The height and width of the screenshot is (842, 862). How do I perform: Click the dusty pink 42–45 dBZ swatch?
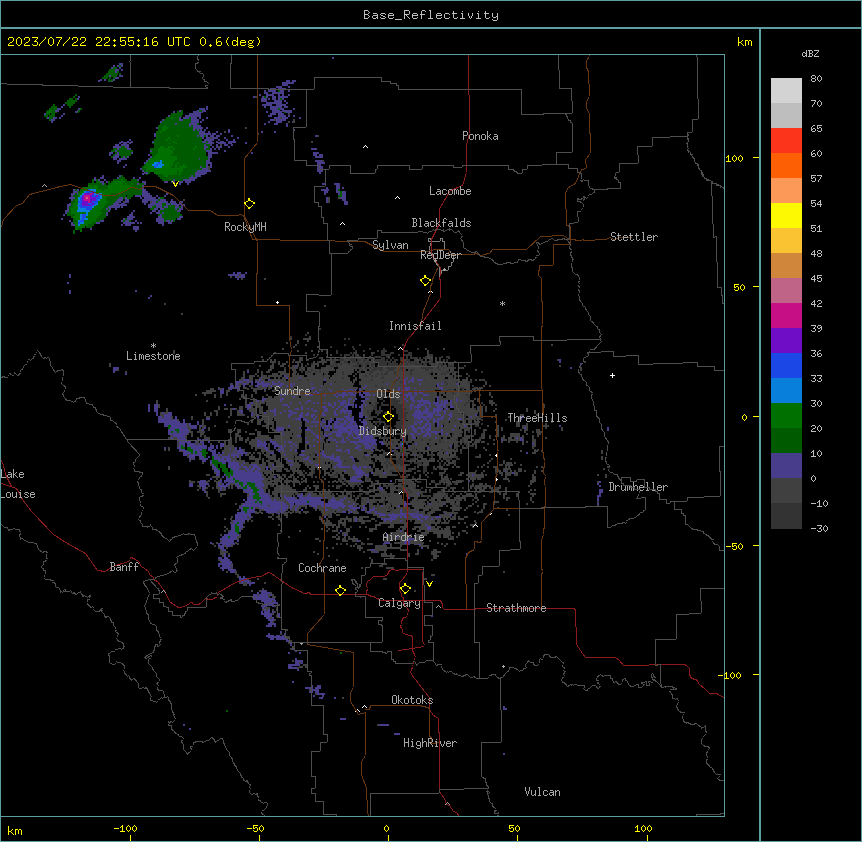coord(786,290)
